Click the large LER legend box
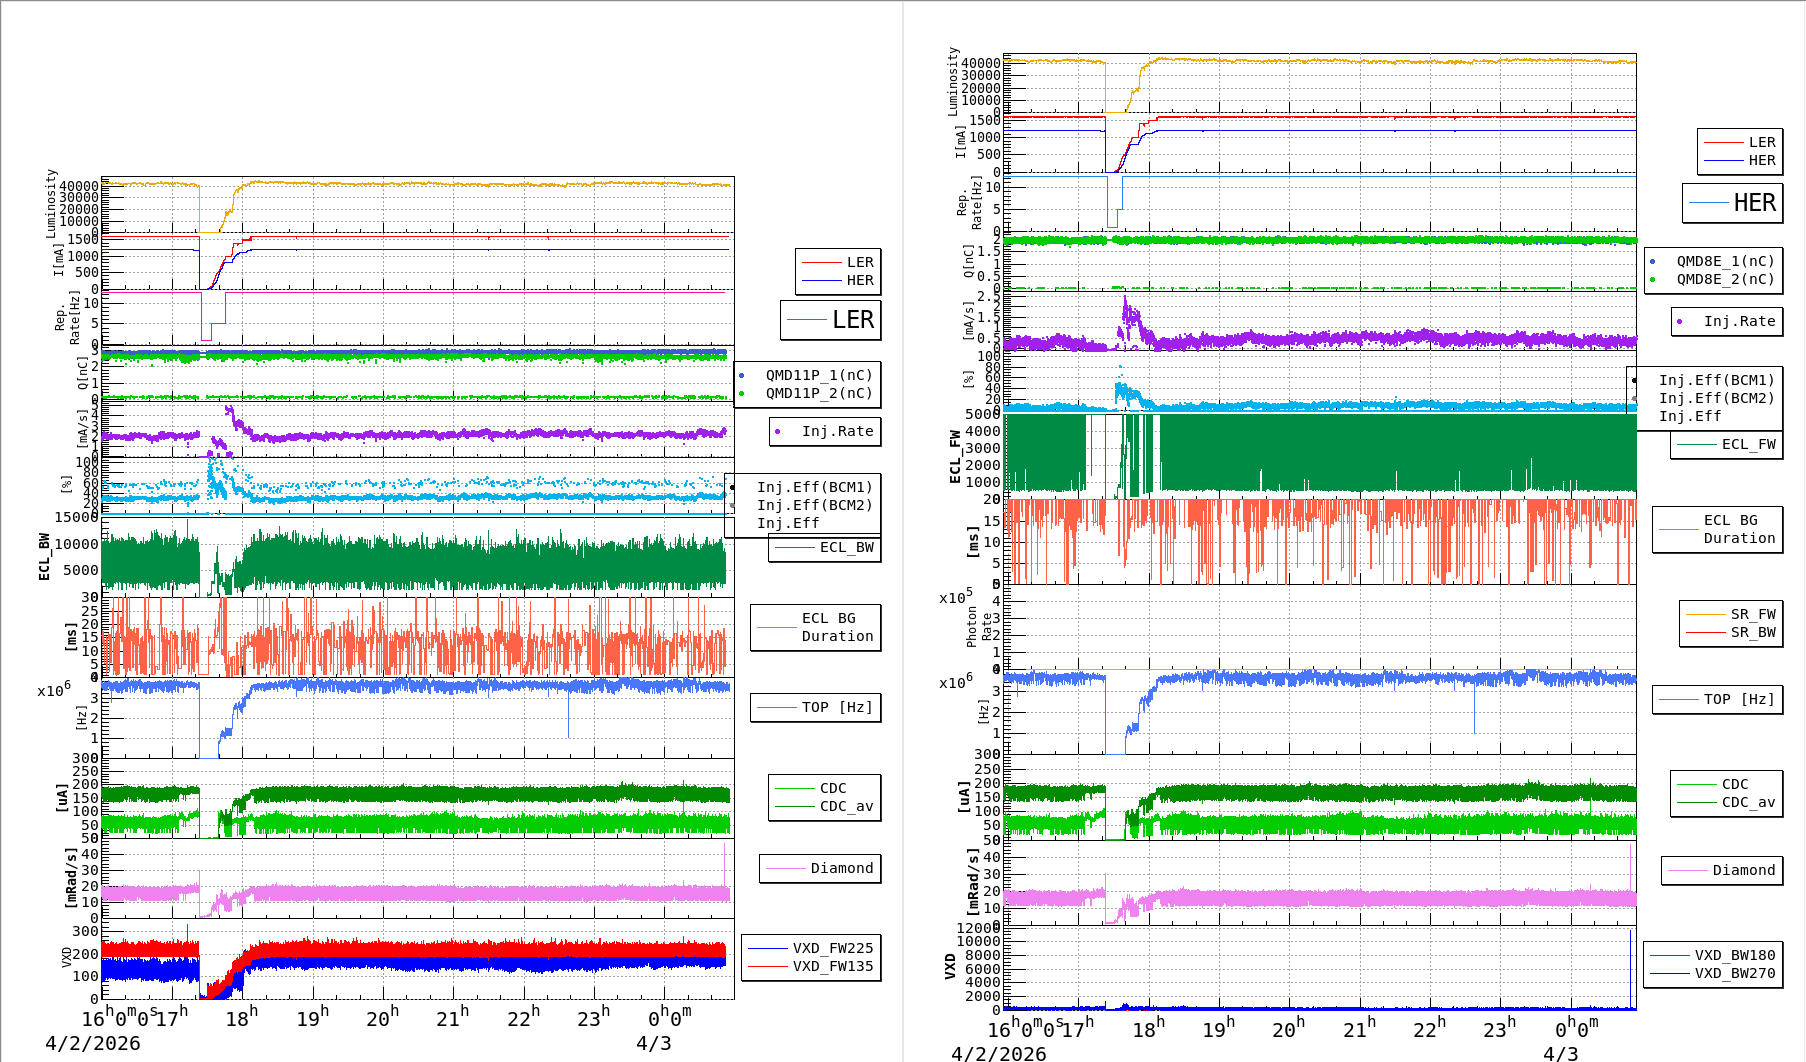 pyautogui.click(x=830, y=320)
